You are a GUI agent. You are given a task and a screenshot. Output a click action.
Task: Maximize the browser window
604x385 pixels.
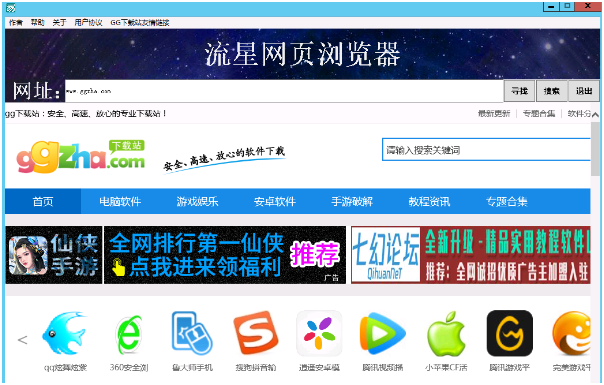click(x=567, y=6)
